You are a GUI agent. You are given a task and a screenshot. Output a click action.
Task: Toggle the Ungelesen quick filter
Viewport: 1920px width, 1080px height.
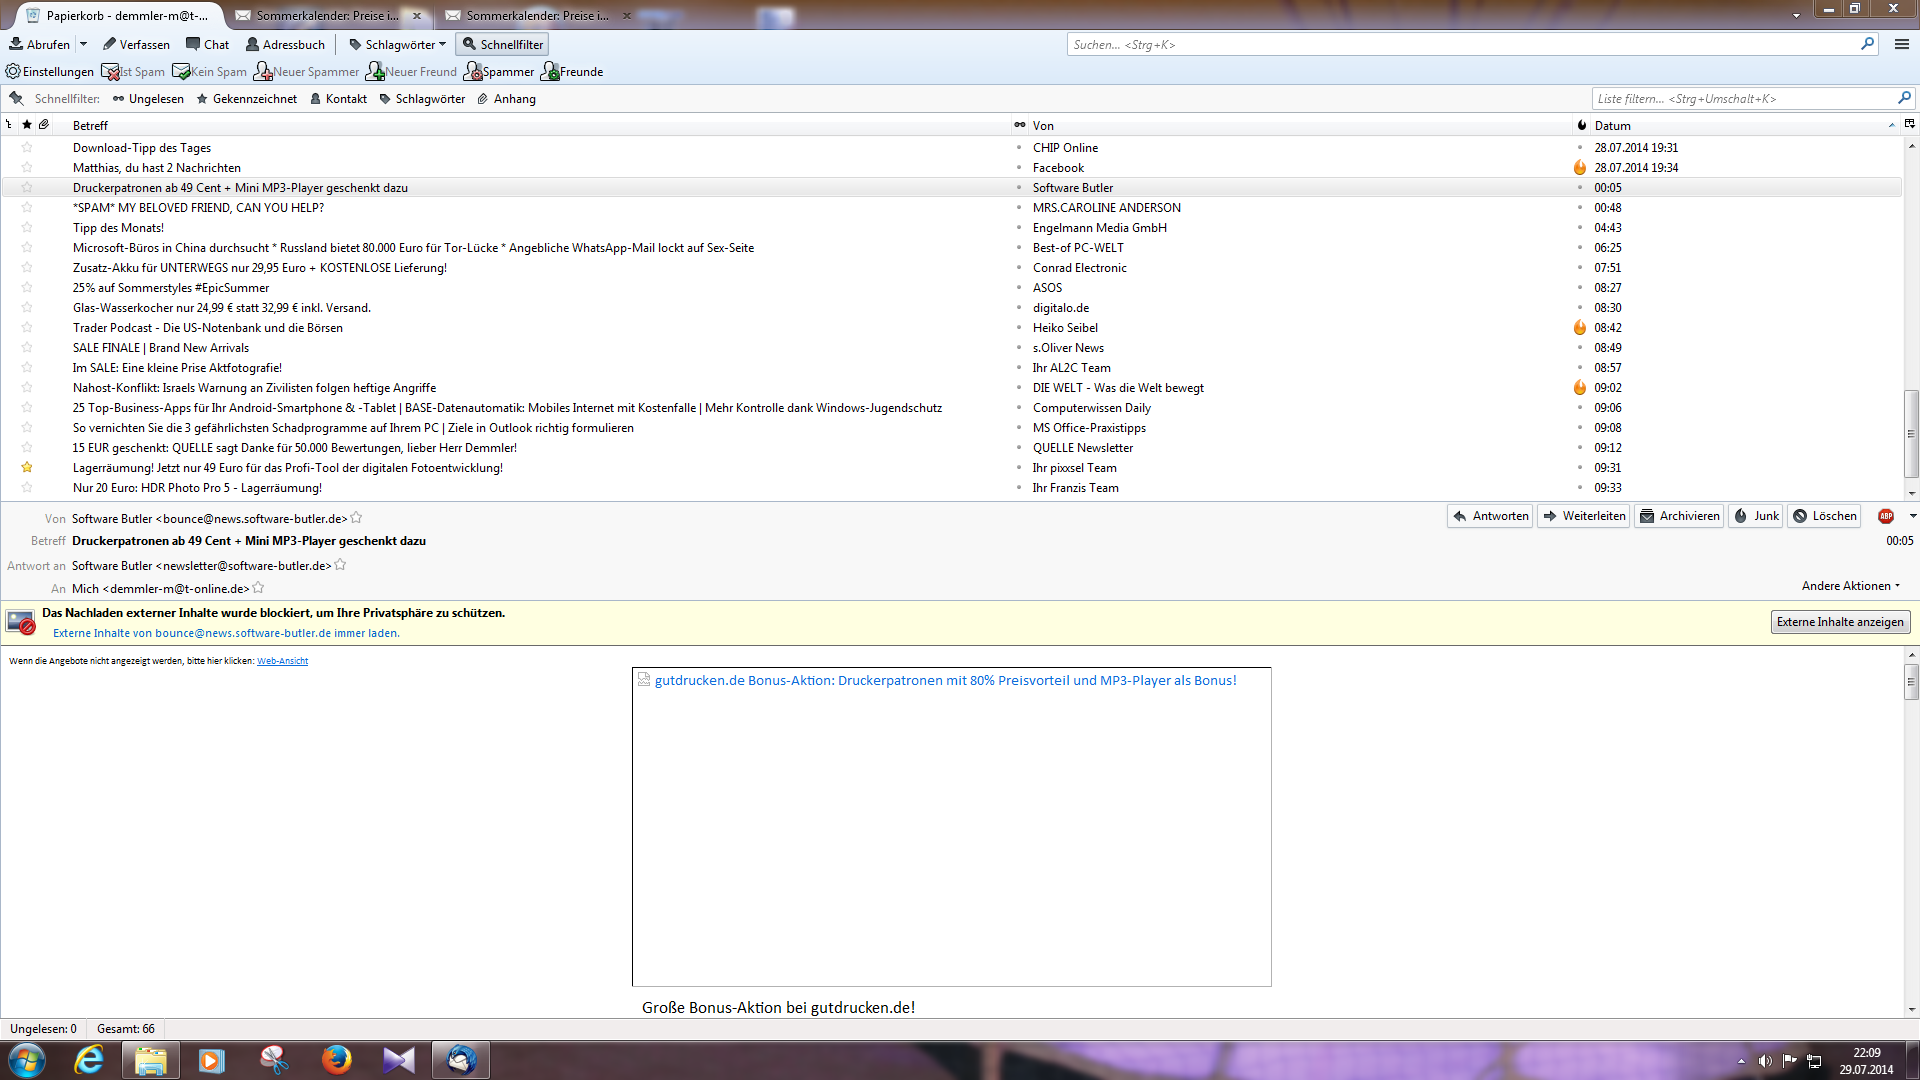[x=148, y=99]
